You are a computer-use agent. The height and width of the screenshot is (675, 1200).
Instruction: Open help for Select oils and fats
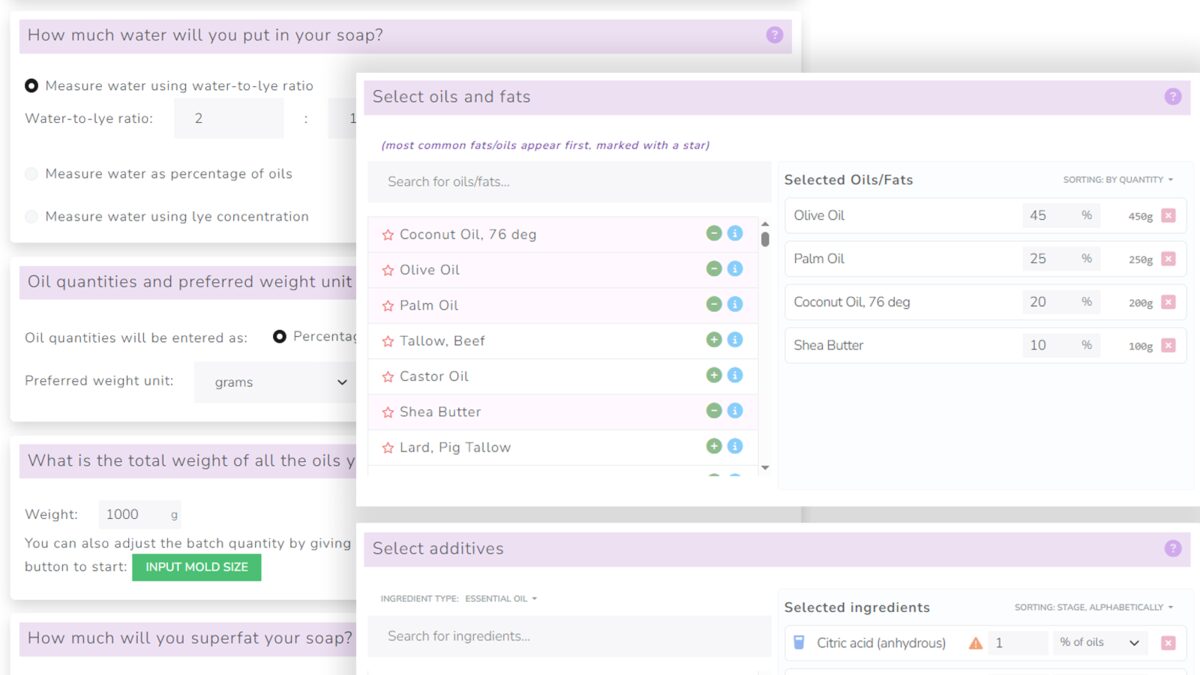(1173, 97)
